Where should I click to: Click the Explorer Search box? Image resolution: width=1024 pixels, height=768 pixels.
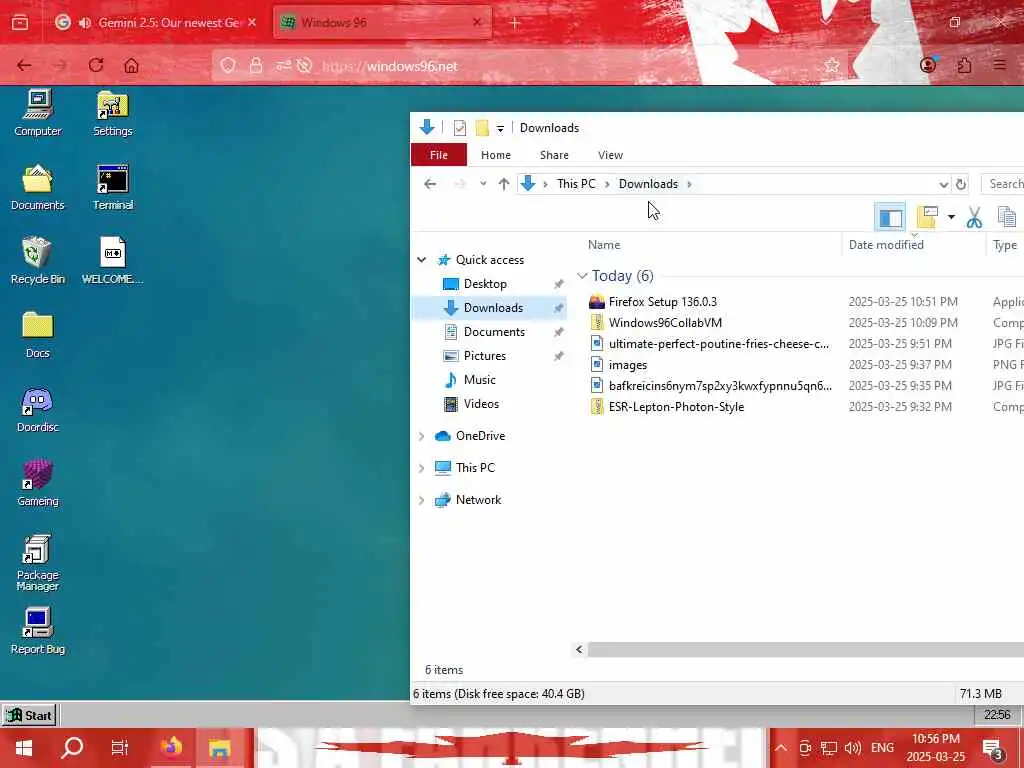coord(1003,184)
